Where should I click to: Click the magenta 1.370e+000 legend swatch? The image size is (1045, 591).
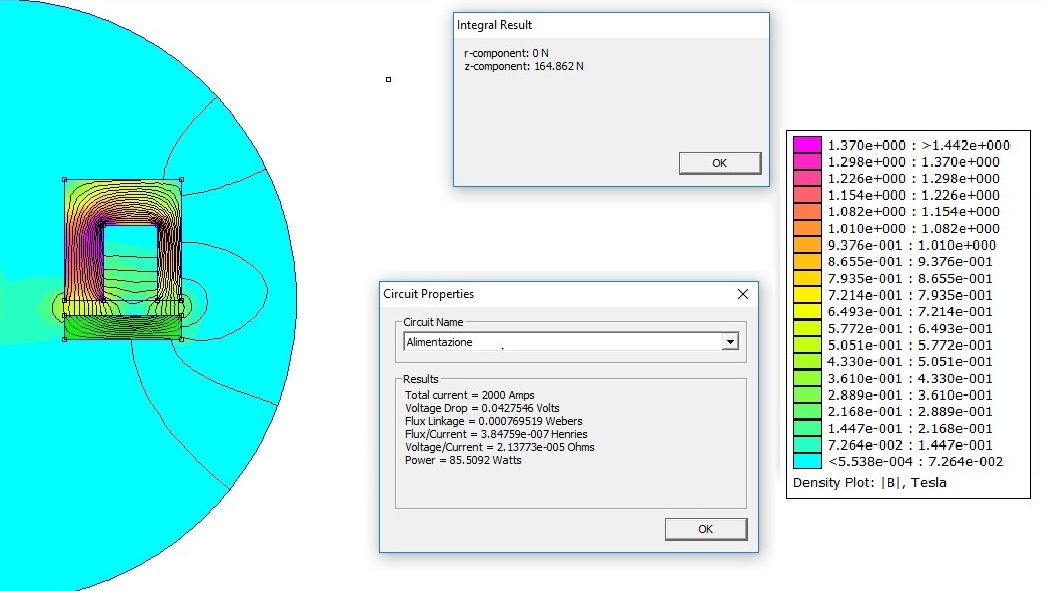tap(807, 145)
